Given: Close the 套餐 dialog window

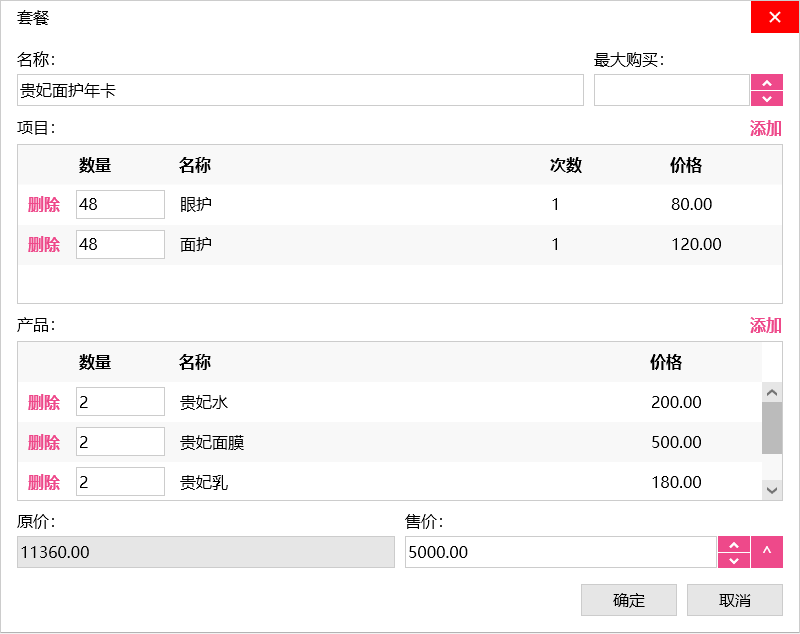Looking at the screenshot, I should click(775, 17).
